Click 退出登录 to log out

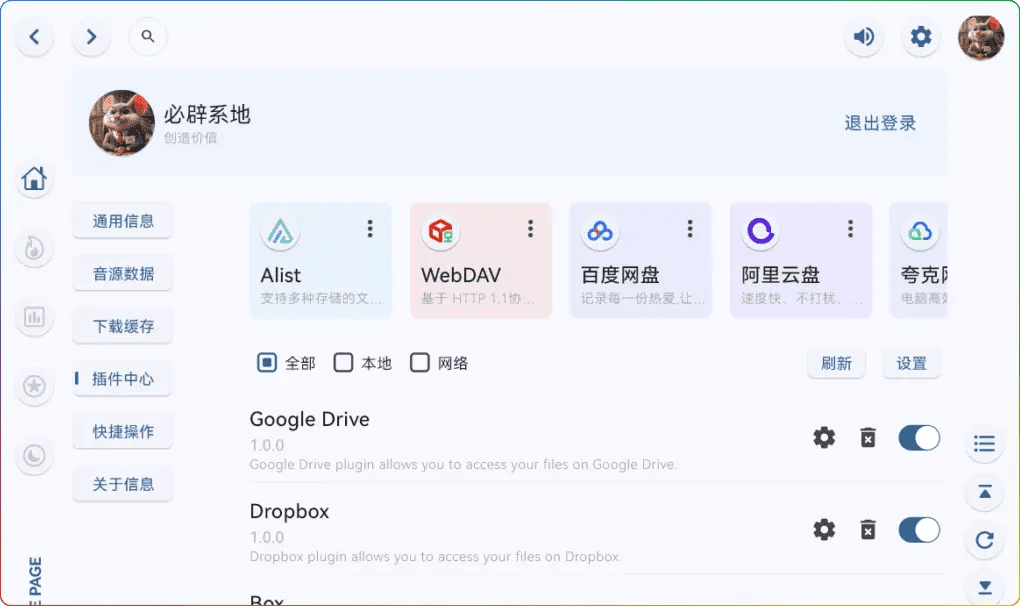(879, 122)
